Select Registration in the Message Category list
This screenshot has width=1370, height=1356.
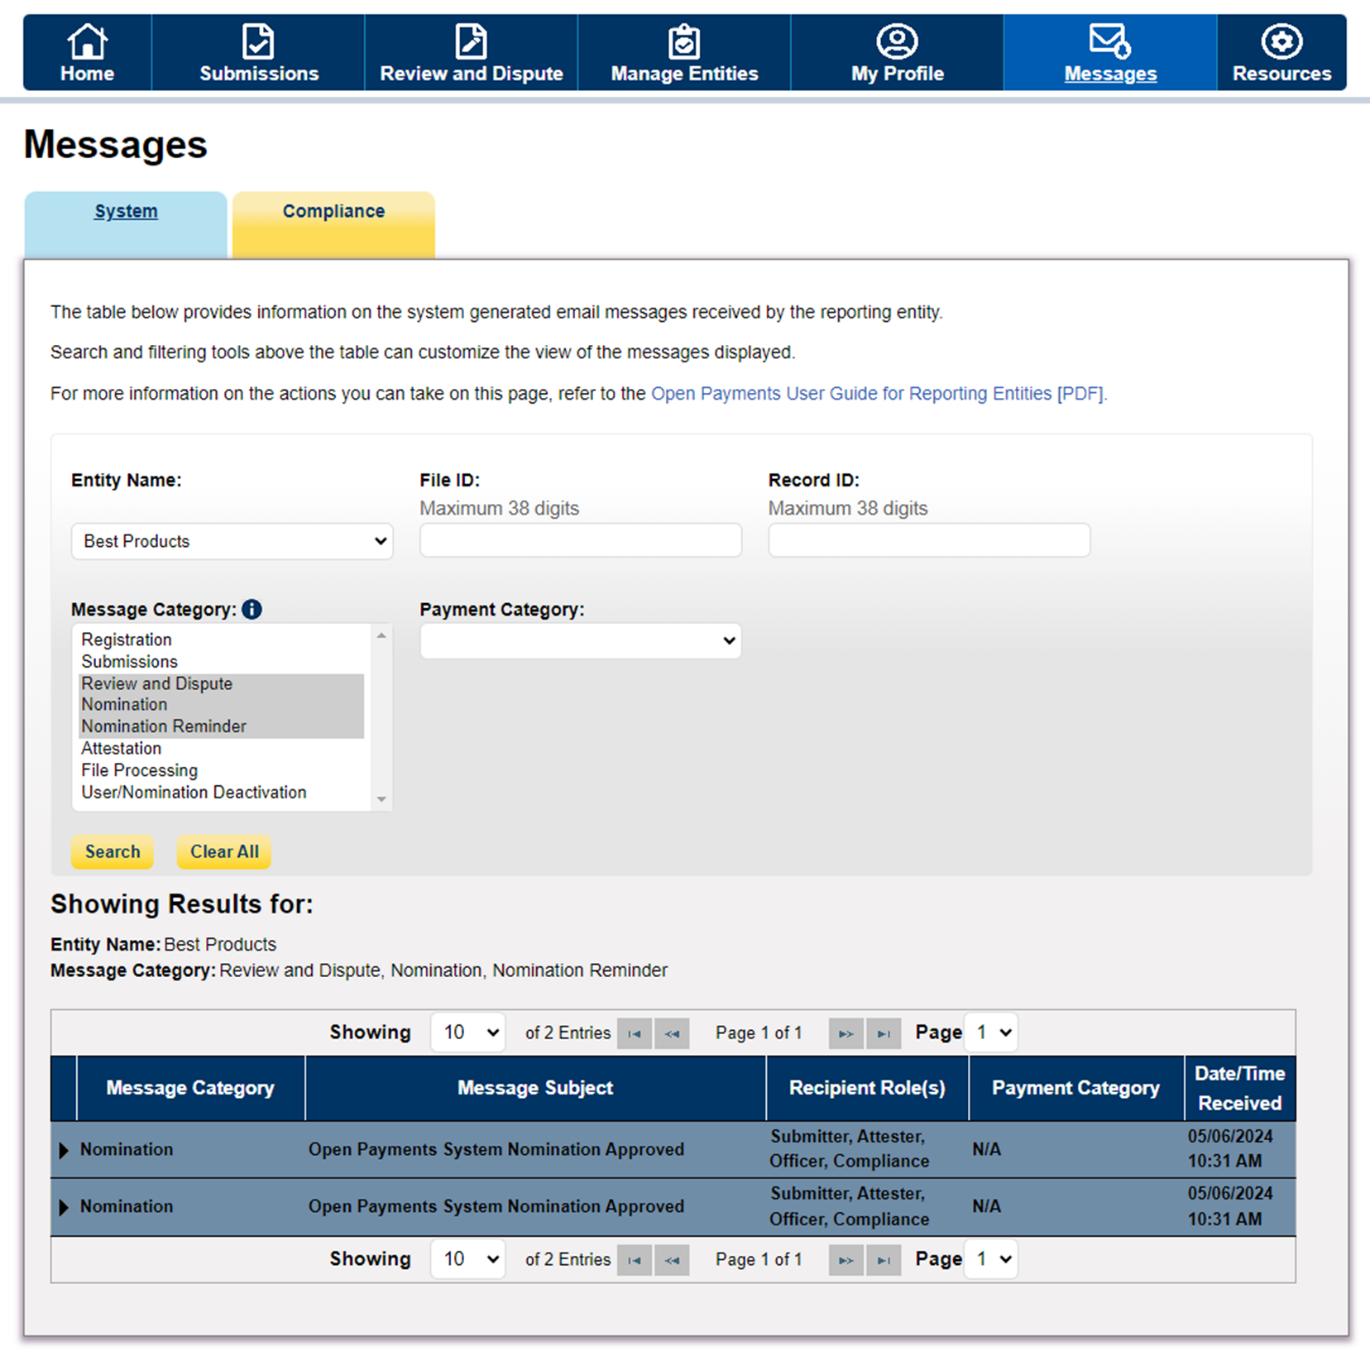(222, 640)
